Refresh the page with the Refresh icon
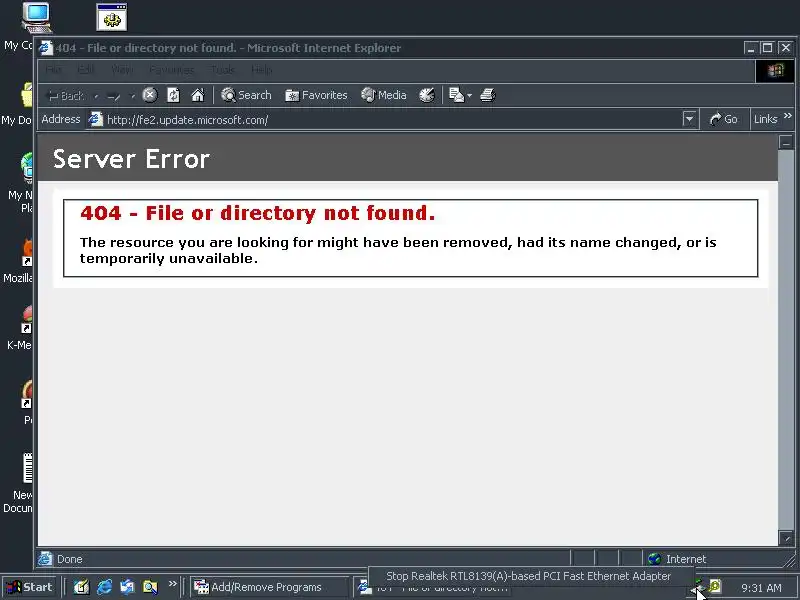Viewport: 800px width, 600px height. (173, 95)
